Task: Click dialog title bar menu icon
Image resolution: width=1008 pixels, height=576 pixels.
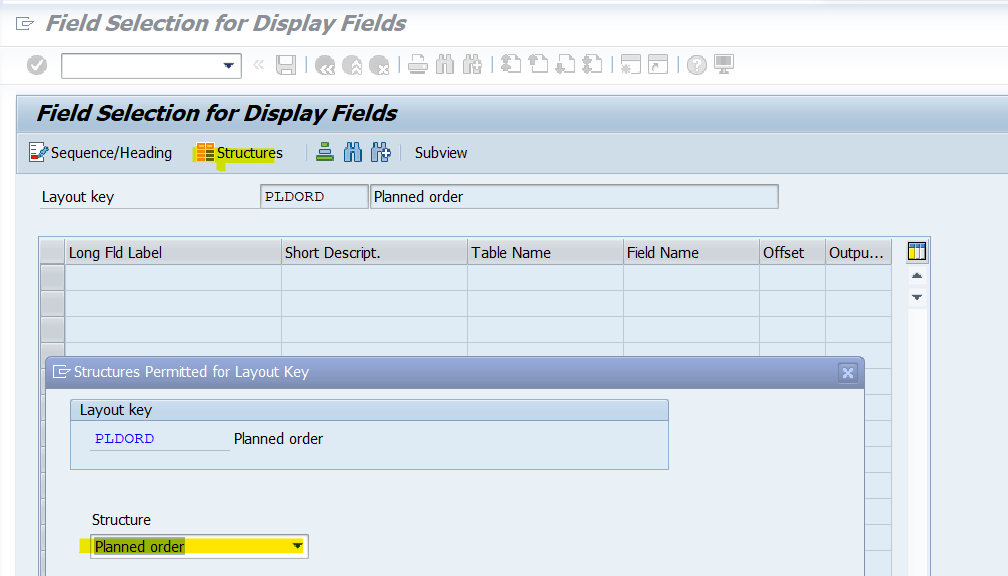Action: (x=61, y=372)
